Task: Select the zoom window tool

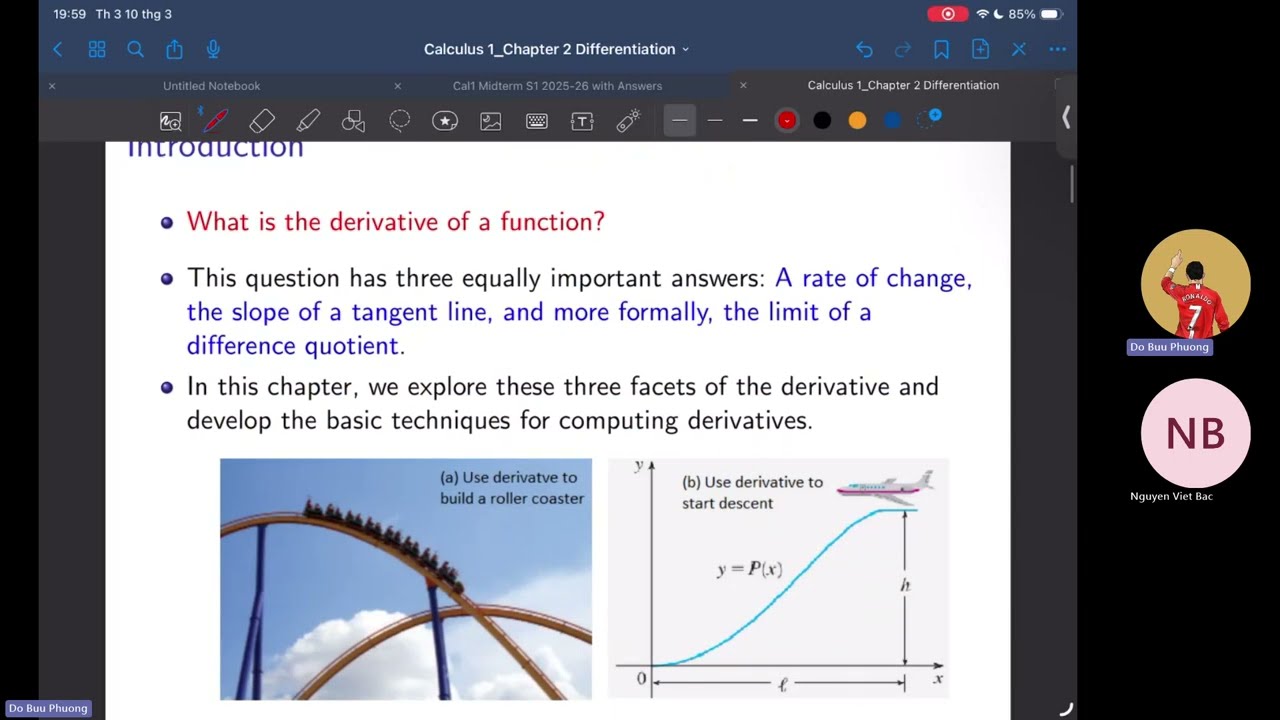Action: point(170,121)
